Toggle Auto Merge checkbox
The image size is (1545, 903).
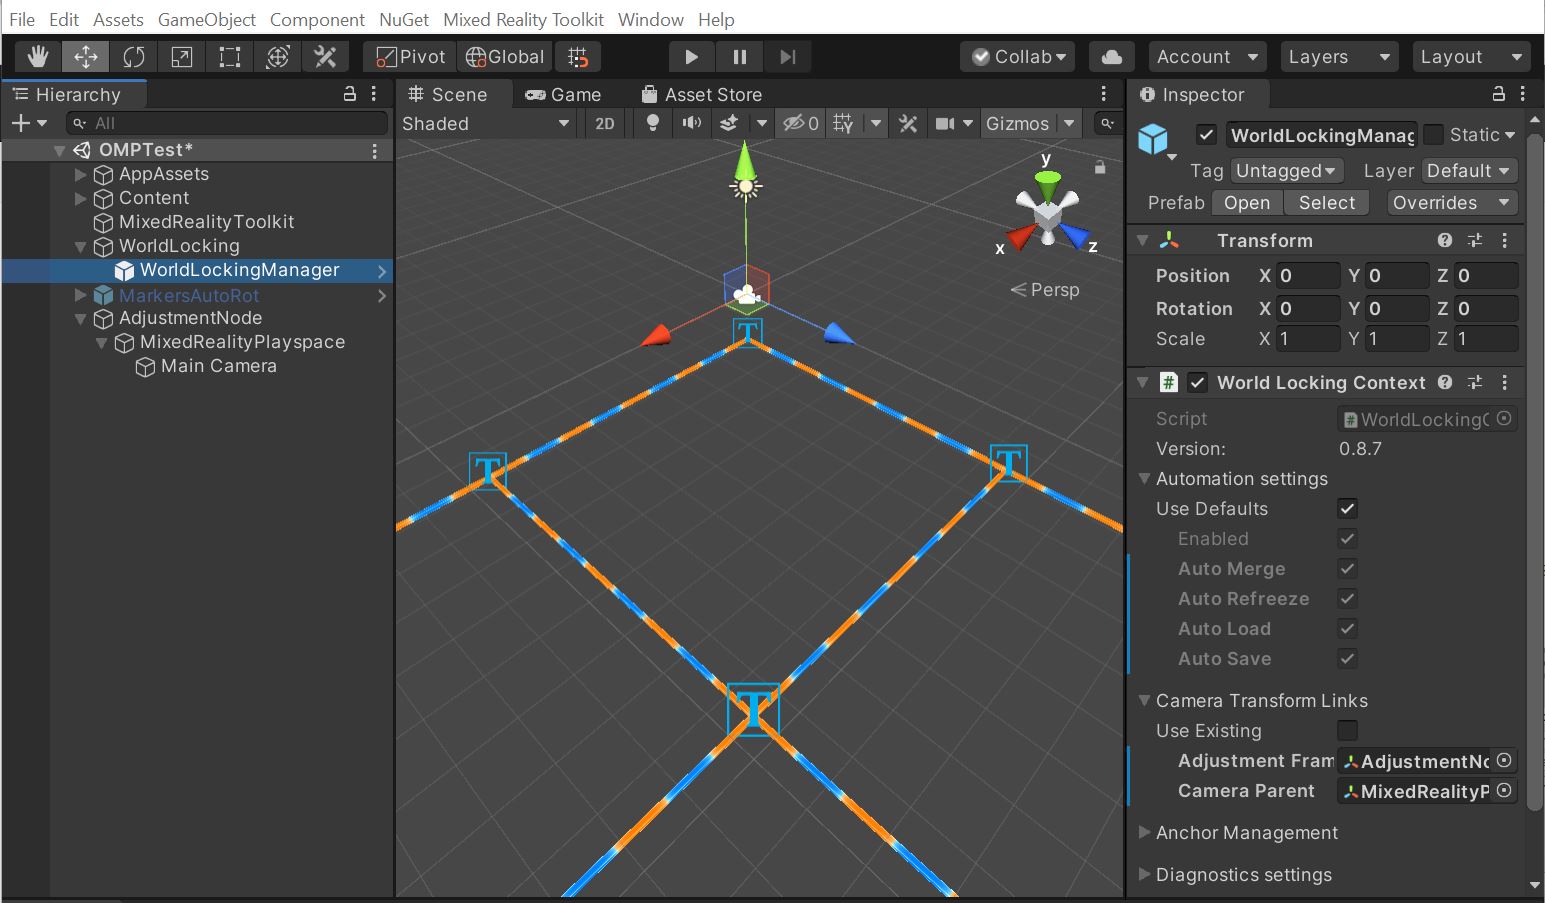pyautogui.click(x=1347, y=568)
